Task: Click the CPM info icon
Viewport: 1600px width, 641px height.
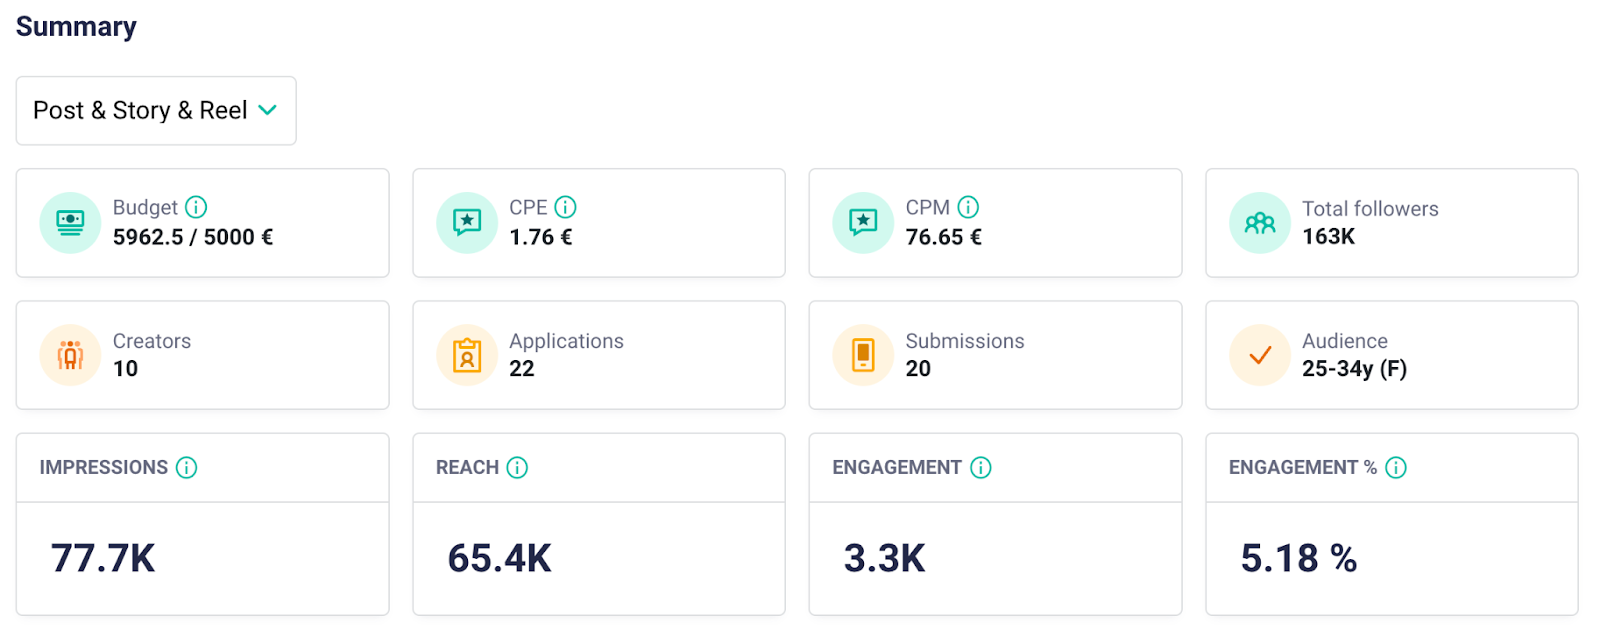Action: tap(968, 207)
